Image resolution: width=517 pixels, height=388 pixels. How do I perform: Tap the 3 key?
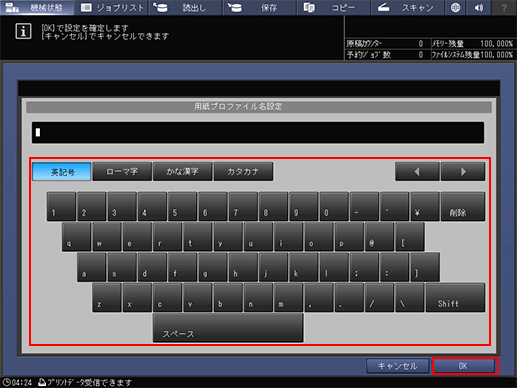click(x=122, y=206)
